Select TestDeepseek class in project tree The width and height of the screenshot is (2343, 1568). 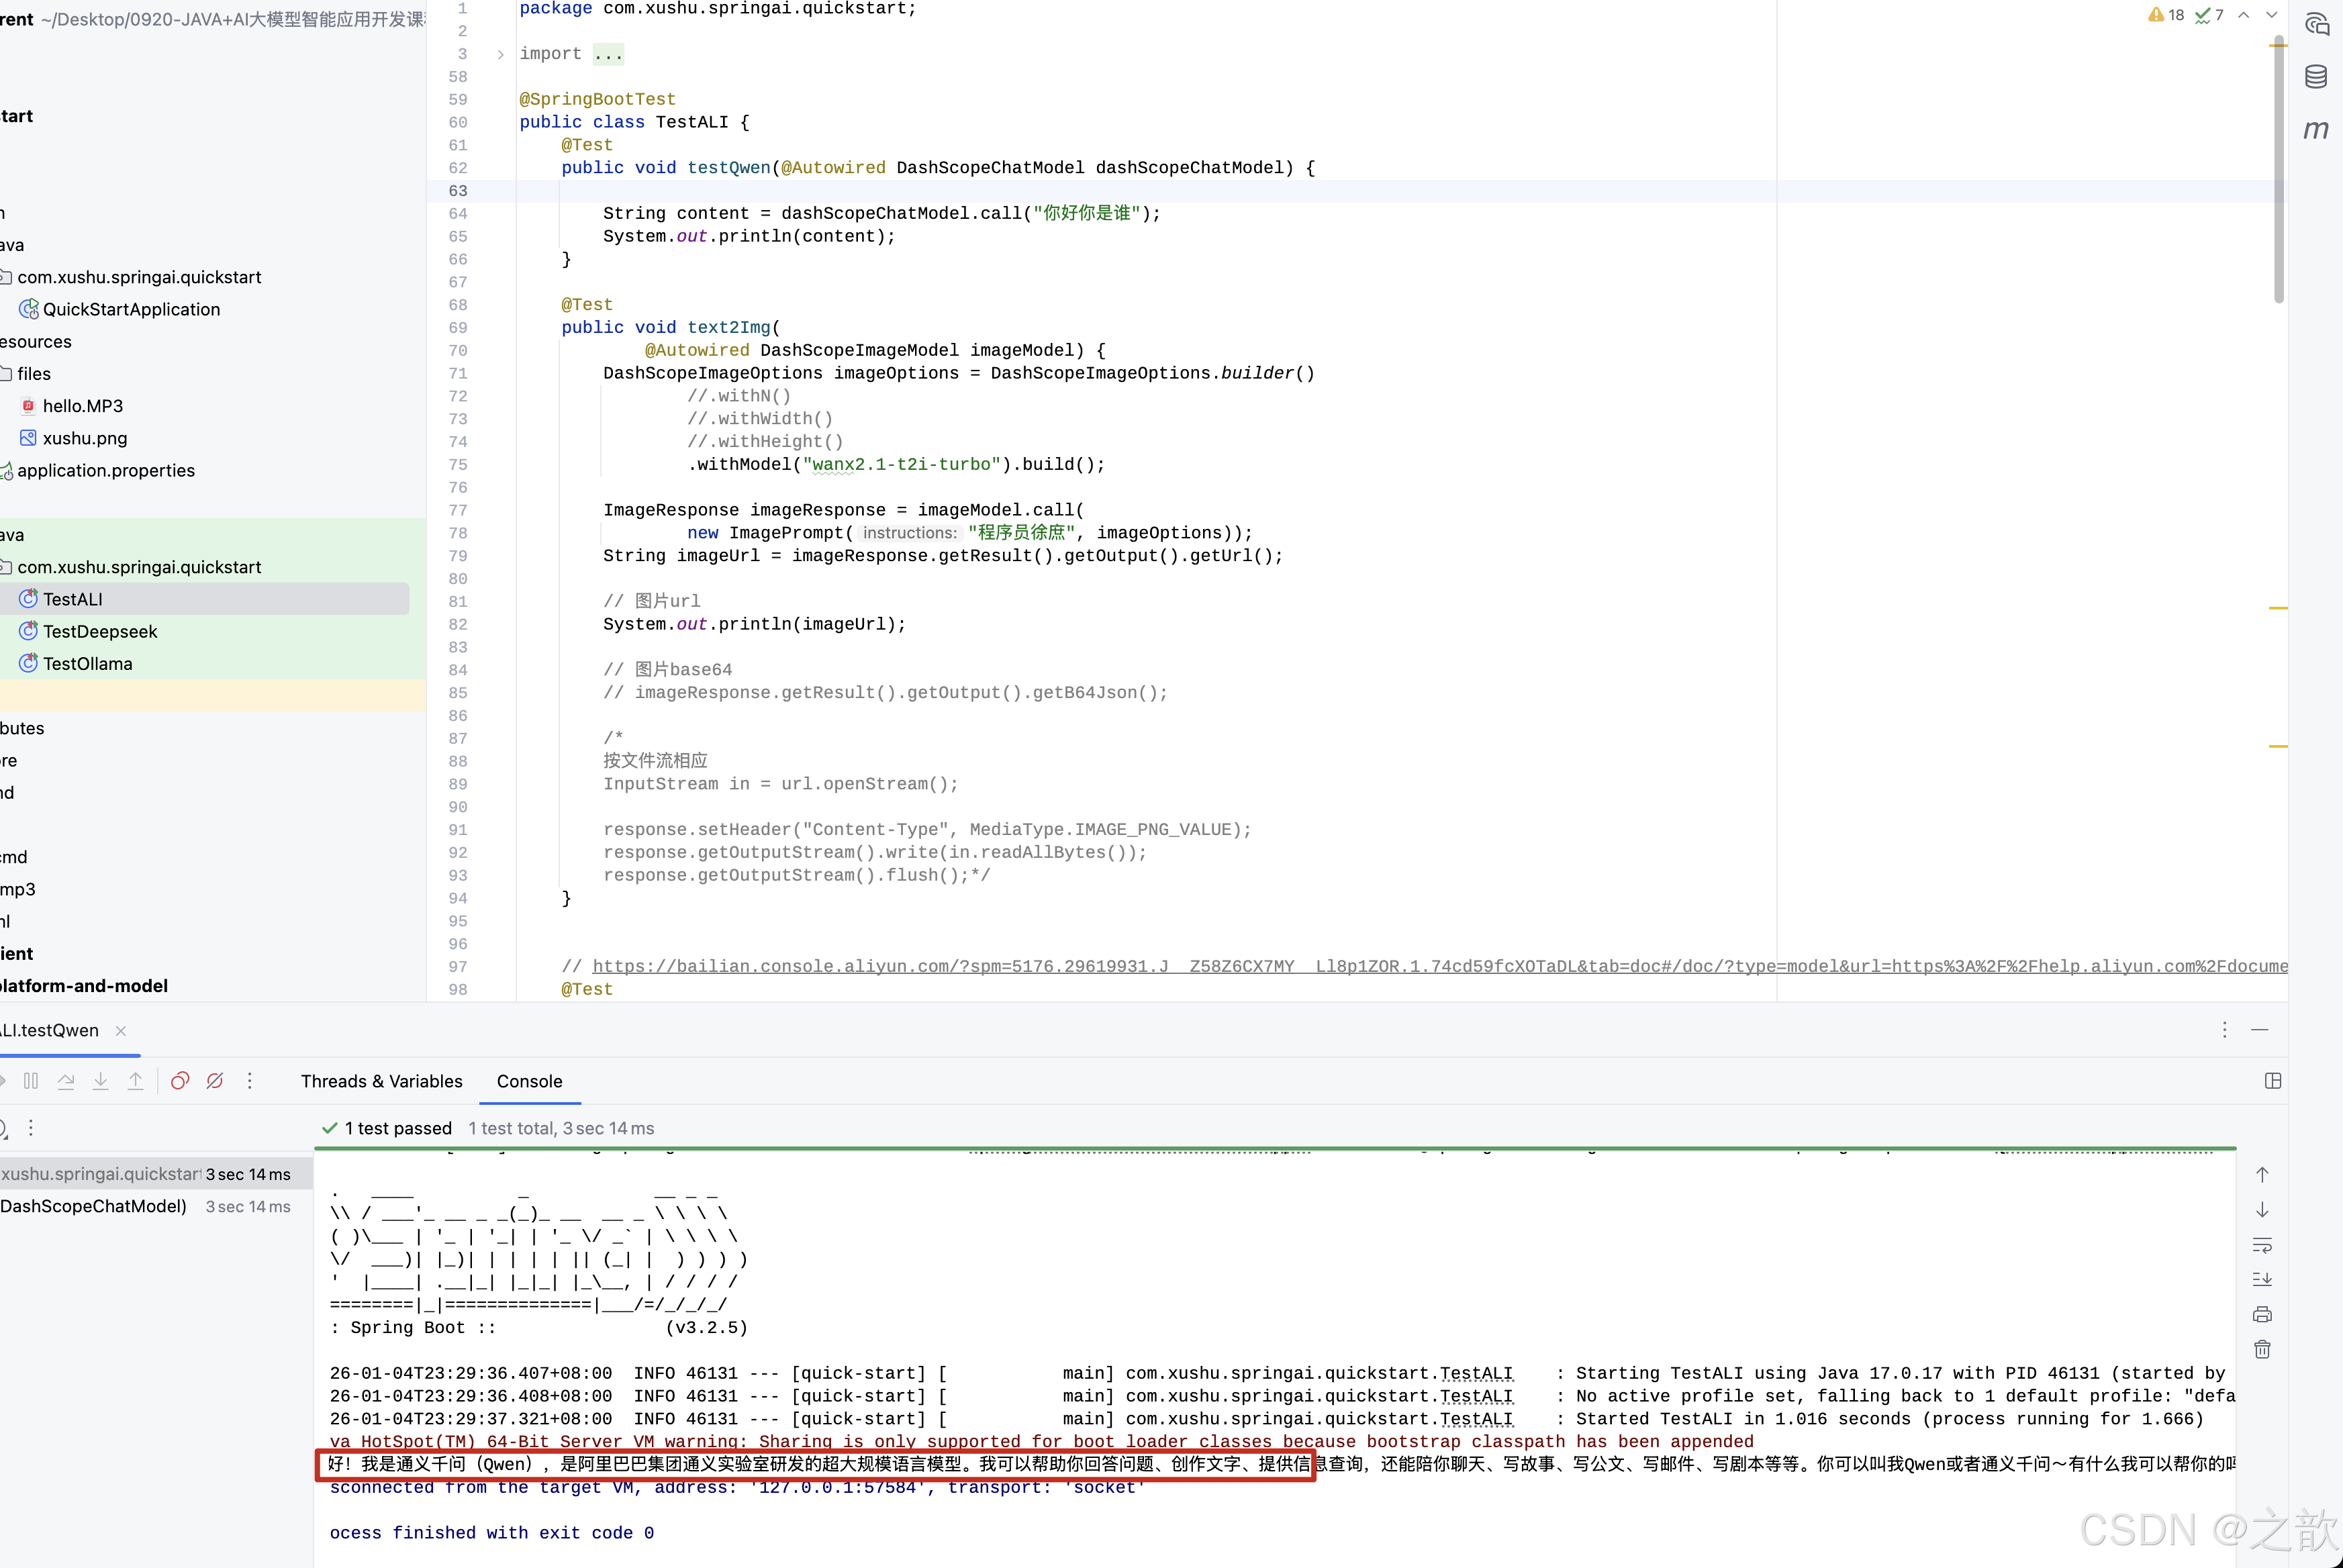pos(100,631)
